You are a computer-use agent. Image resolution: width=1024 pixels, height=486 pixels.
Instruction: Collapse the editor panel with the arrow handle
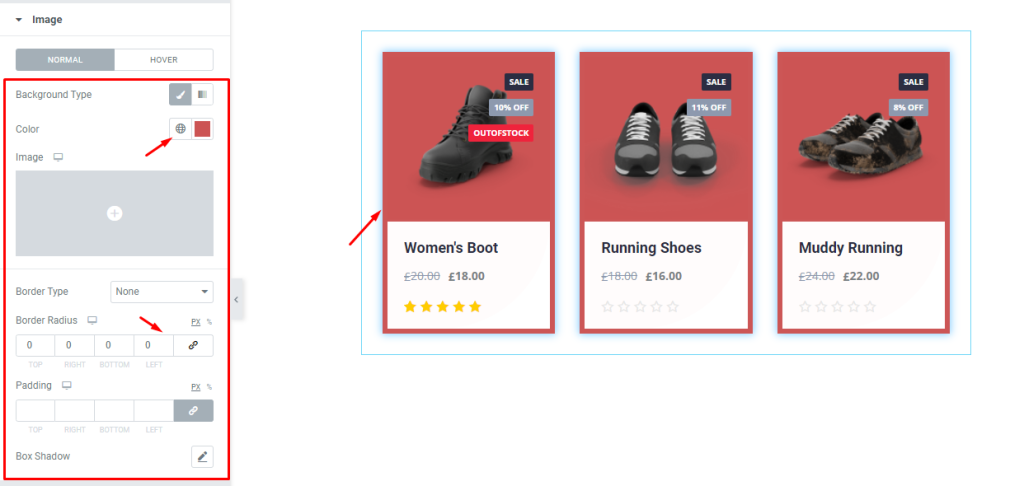click(x=237, y=299)
